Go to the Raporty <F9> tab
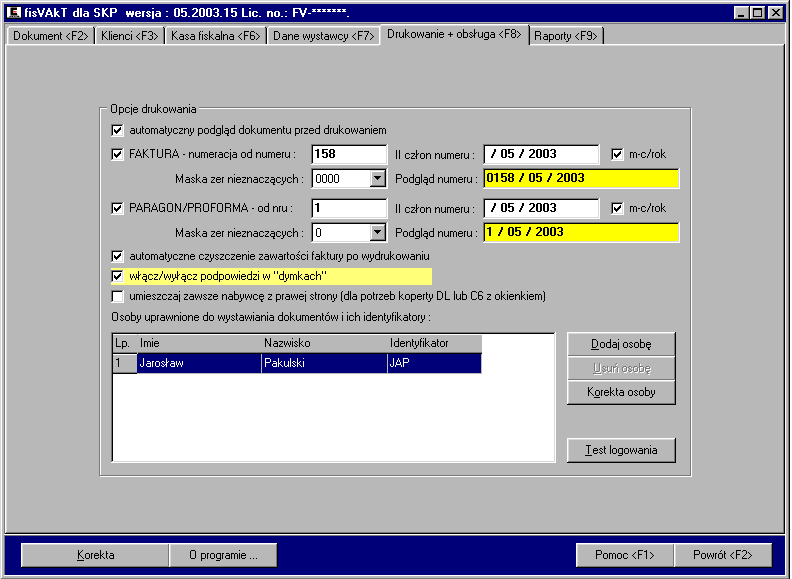The height and width of the screenshot is (579, 792). (x=565, y=36)
